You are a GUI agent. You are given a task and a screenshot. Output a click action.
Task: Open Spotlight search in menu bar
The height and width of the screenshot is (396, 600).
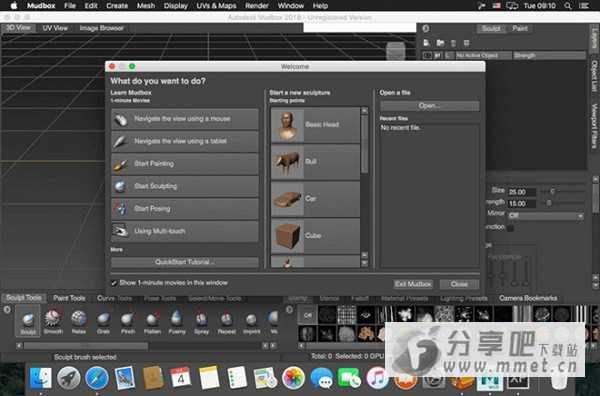click(568, 6)
